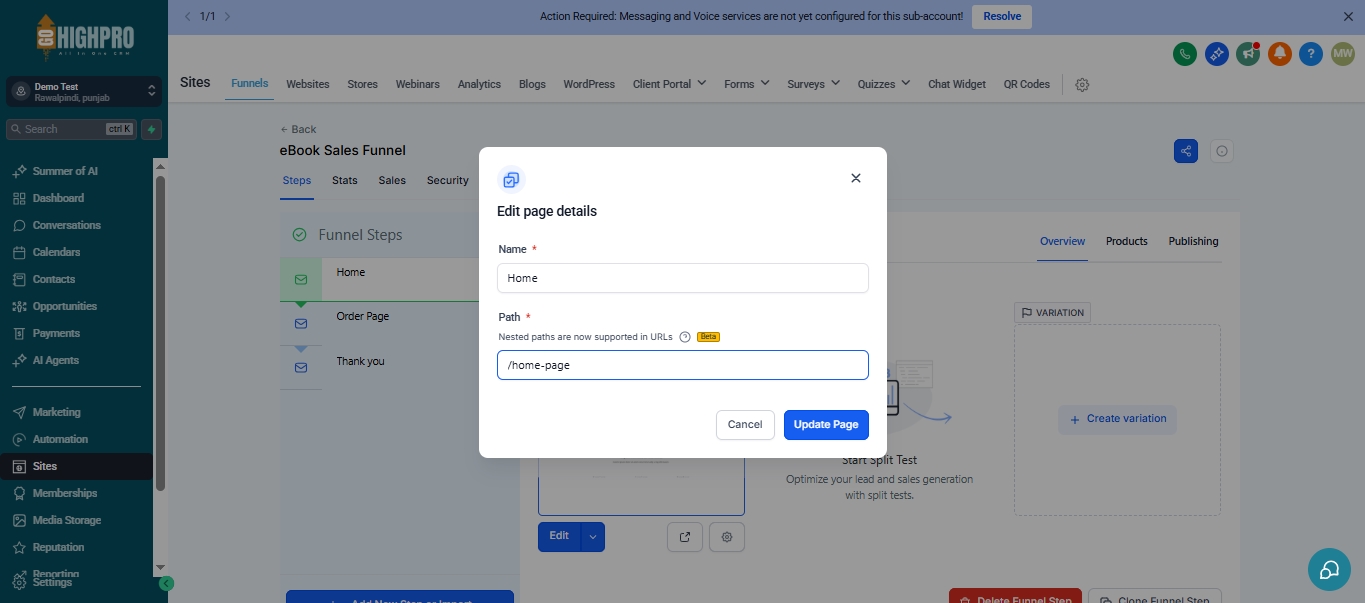Click the Back link
Image resolution: width=1365 pixels, height=603 pixels.
[x=298, y=129]
